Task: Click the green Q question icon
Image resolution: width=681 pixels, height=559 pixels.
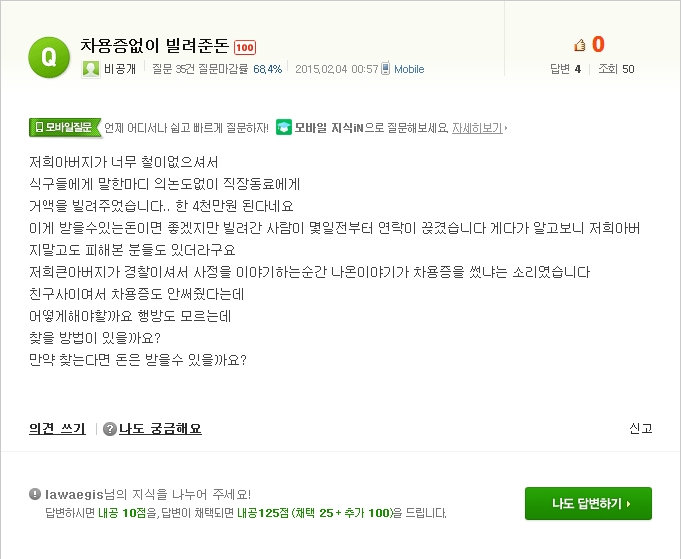Action: tap(49, 57)
